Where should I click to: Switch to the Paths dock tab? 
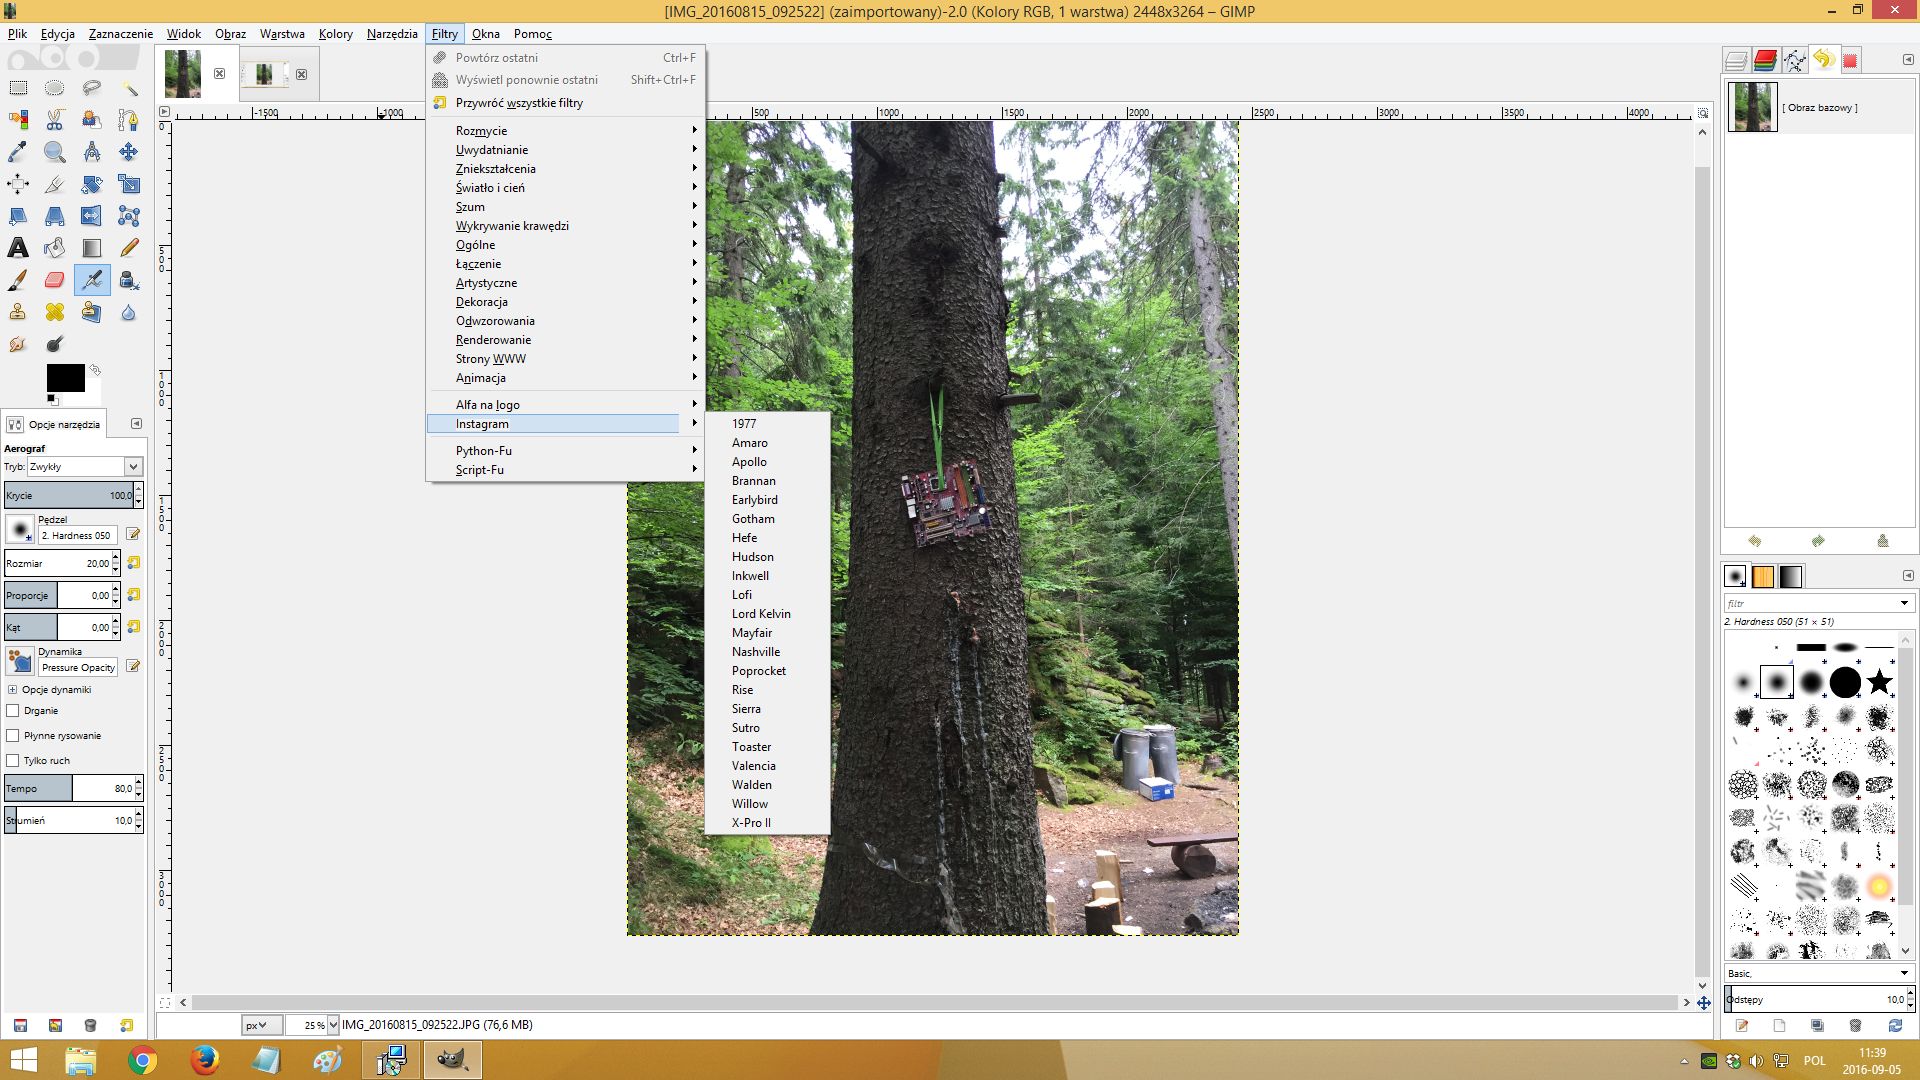(1794, 61)
